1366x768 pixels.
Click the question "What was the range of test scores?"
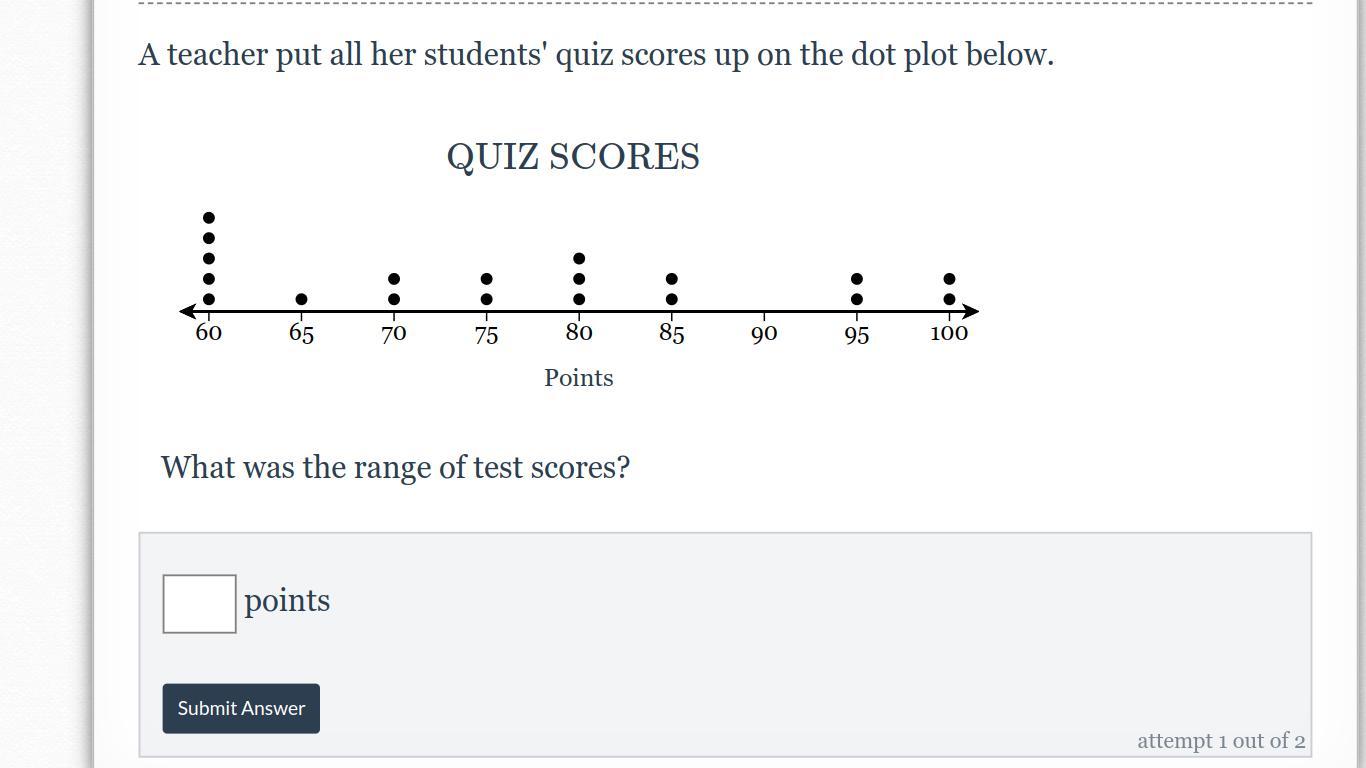click(395, 467)
